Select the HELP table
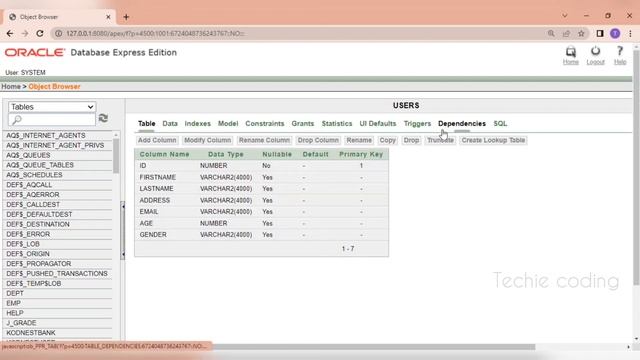640x360 pixels. pos(15,313)
